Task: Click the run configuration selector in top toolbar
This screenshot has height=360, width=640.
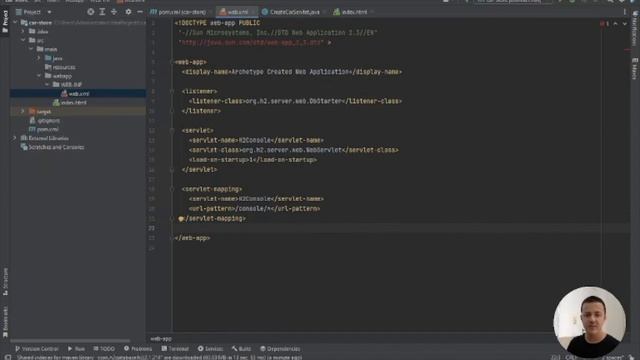Action: click(x=512, y=2)
